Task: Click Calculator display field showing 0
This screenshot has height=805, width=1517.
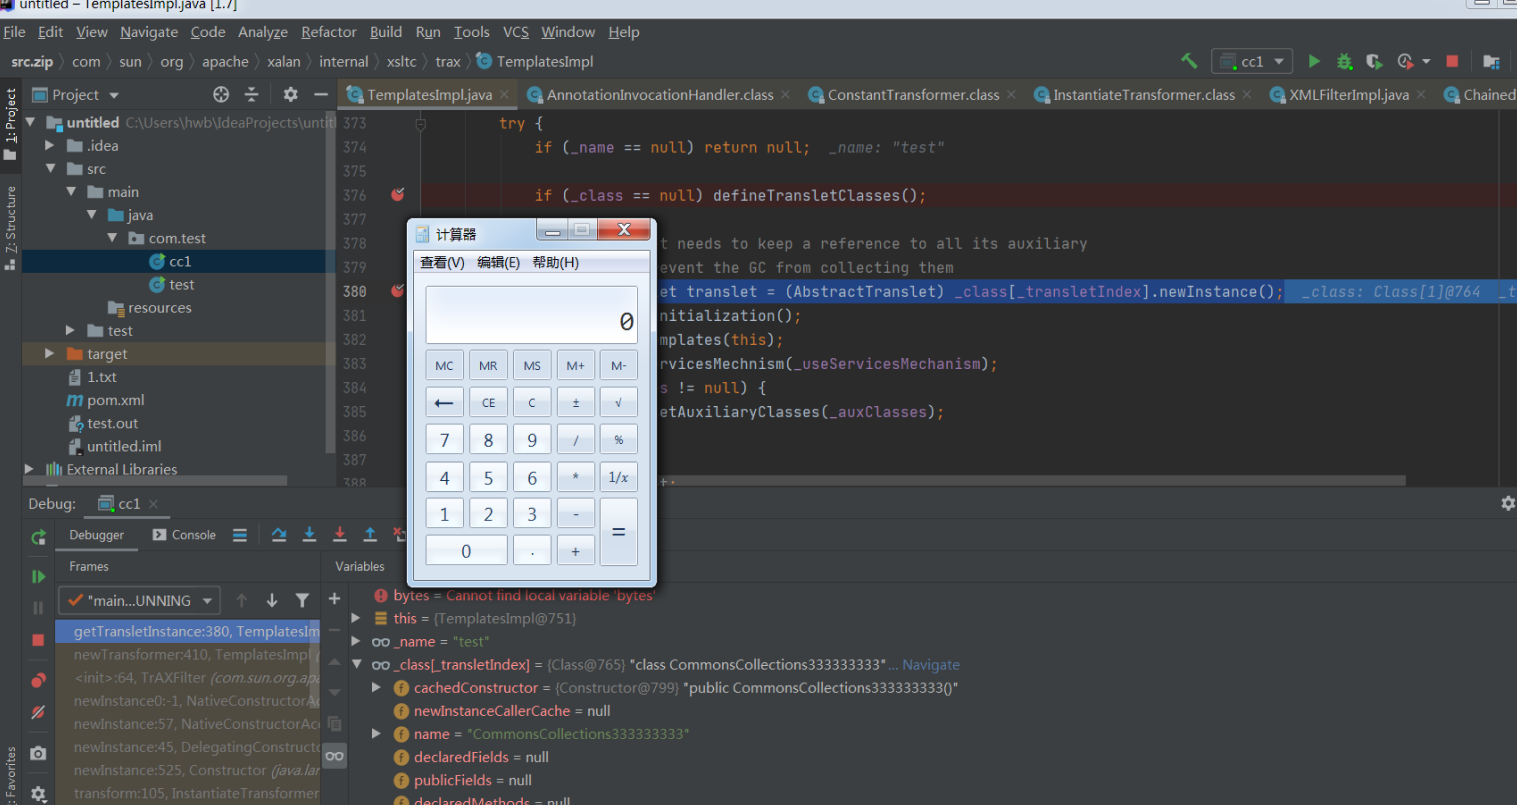Action: tap(531, 315)
